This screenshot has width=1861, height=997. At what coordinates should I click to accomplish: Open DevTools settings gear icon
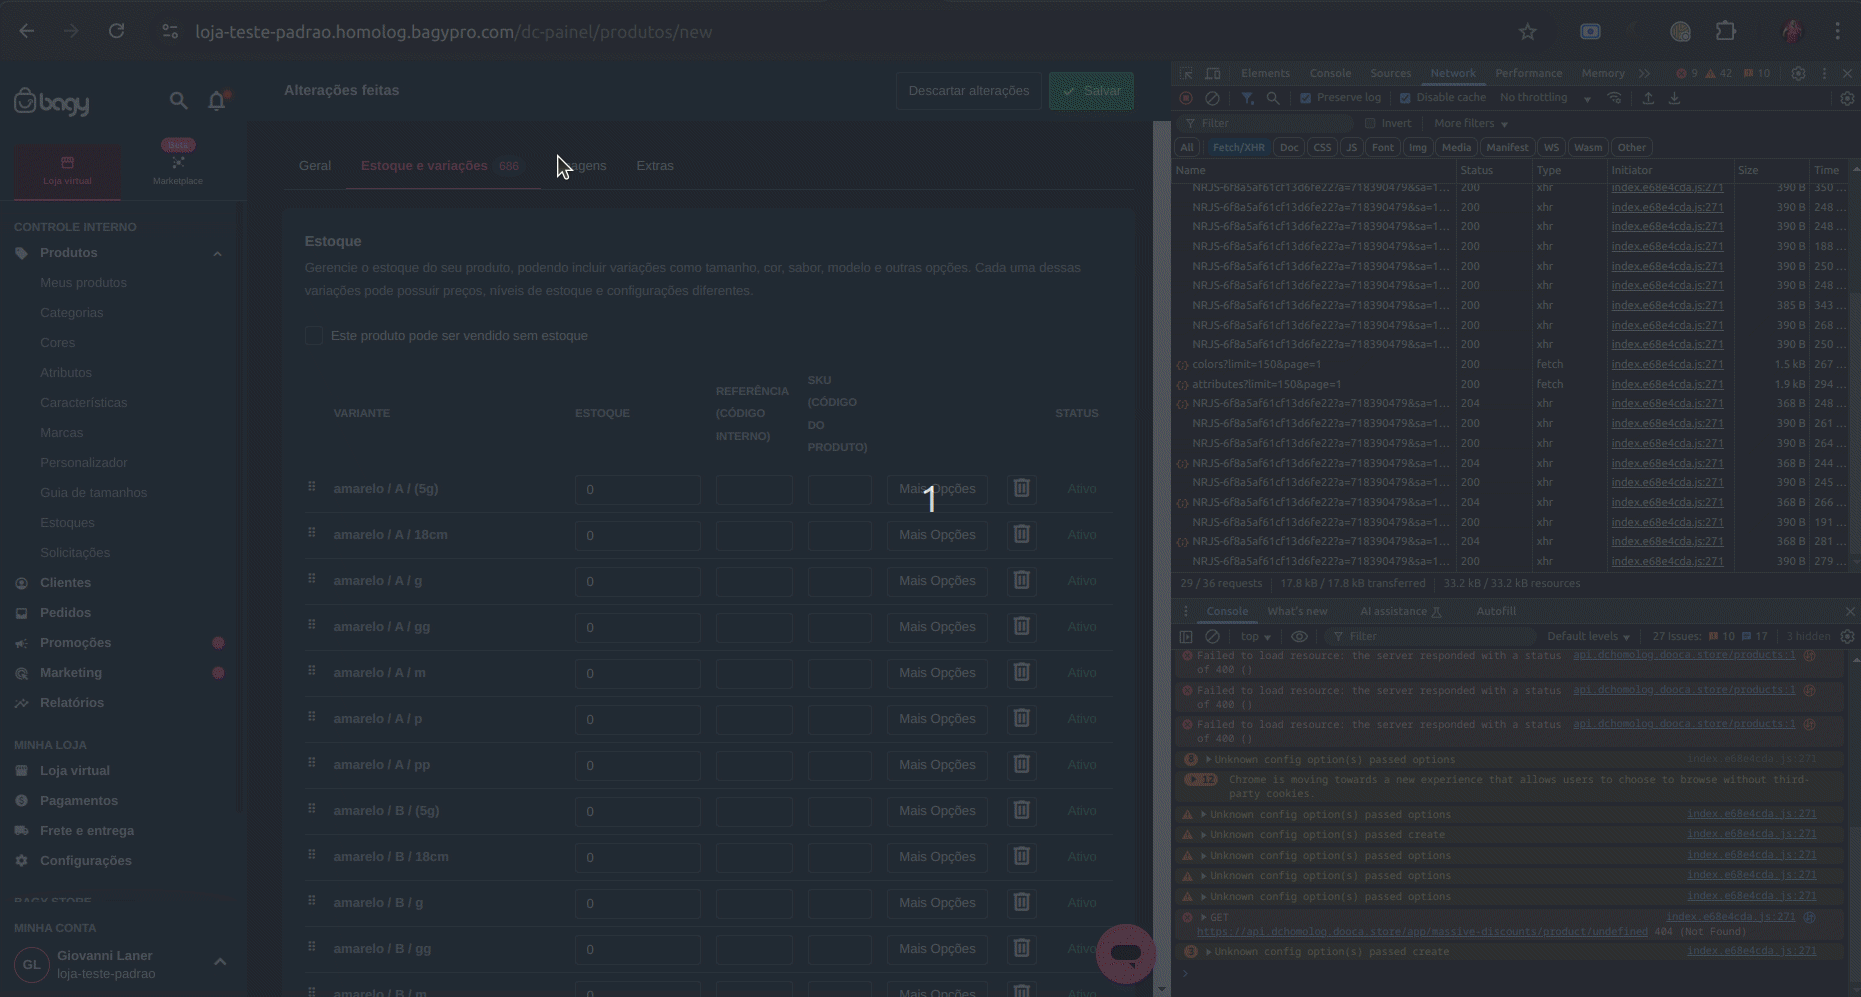pos(1798,73)
